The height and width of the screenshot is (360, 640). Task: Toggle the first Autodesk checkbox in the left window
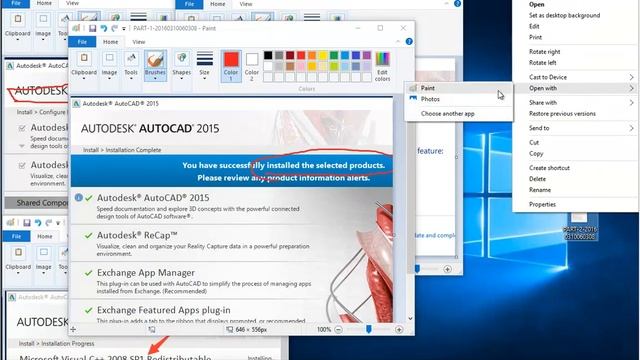click(22, 128)
